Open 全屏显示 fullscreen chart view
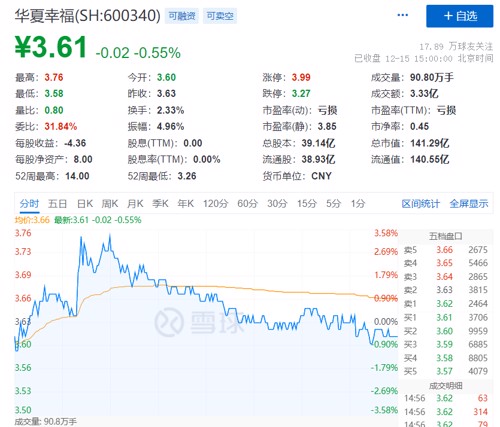The width and height of the screenshot is (500, 427). (469, 203)
